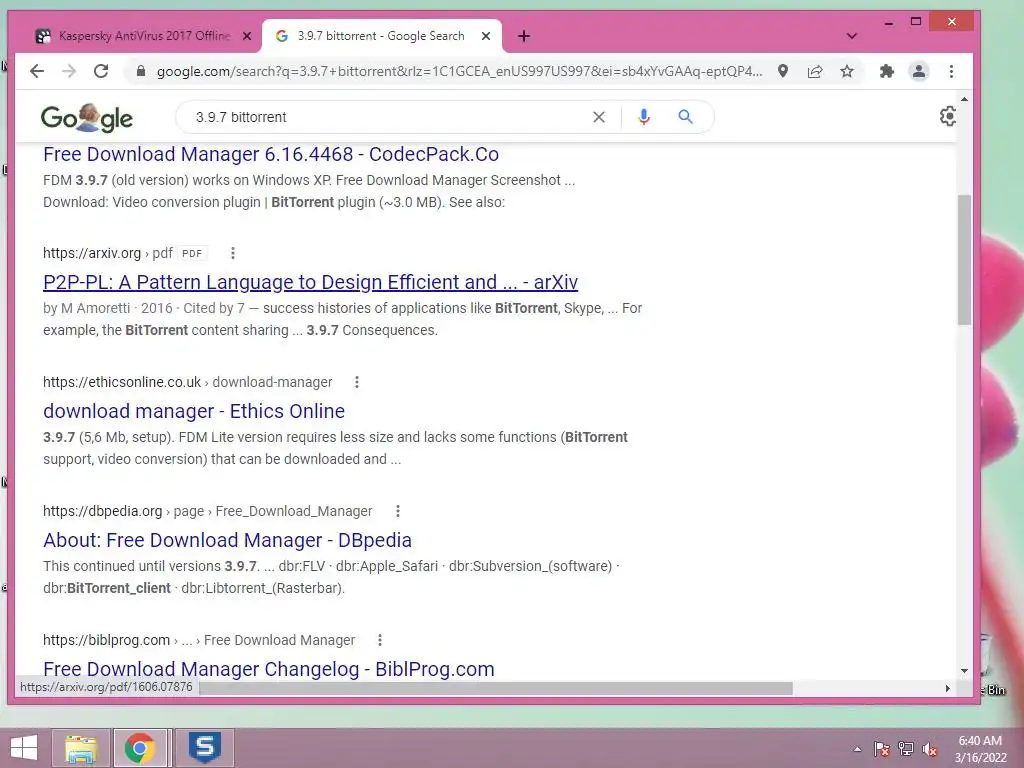Open more options for arxiv.org result
1024x768 pixels.
(x=232, y=253)
